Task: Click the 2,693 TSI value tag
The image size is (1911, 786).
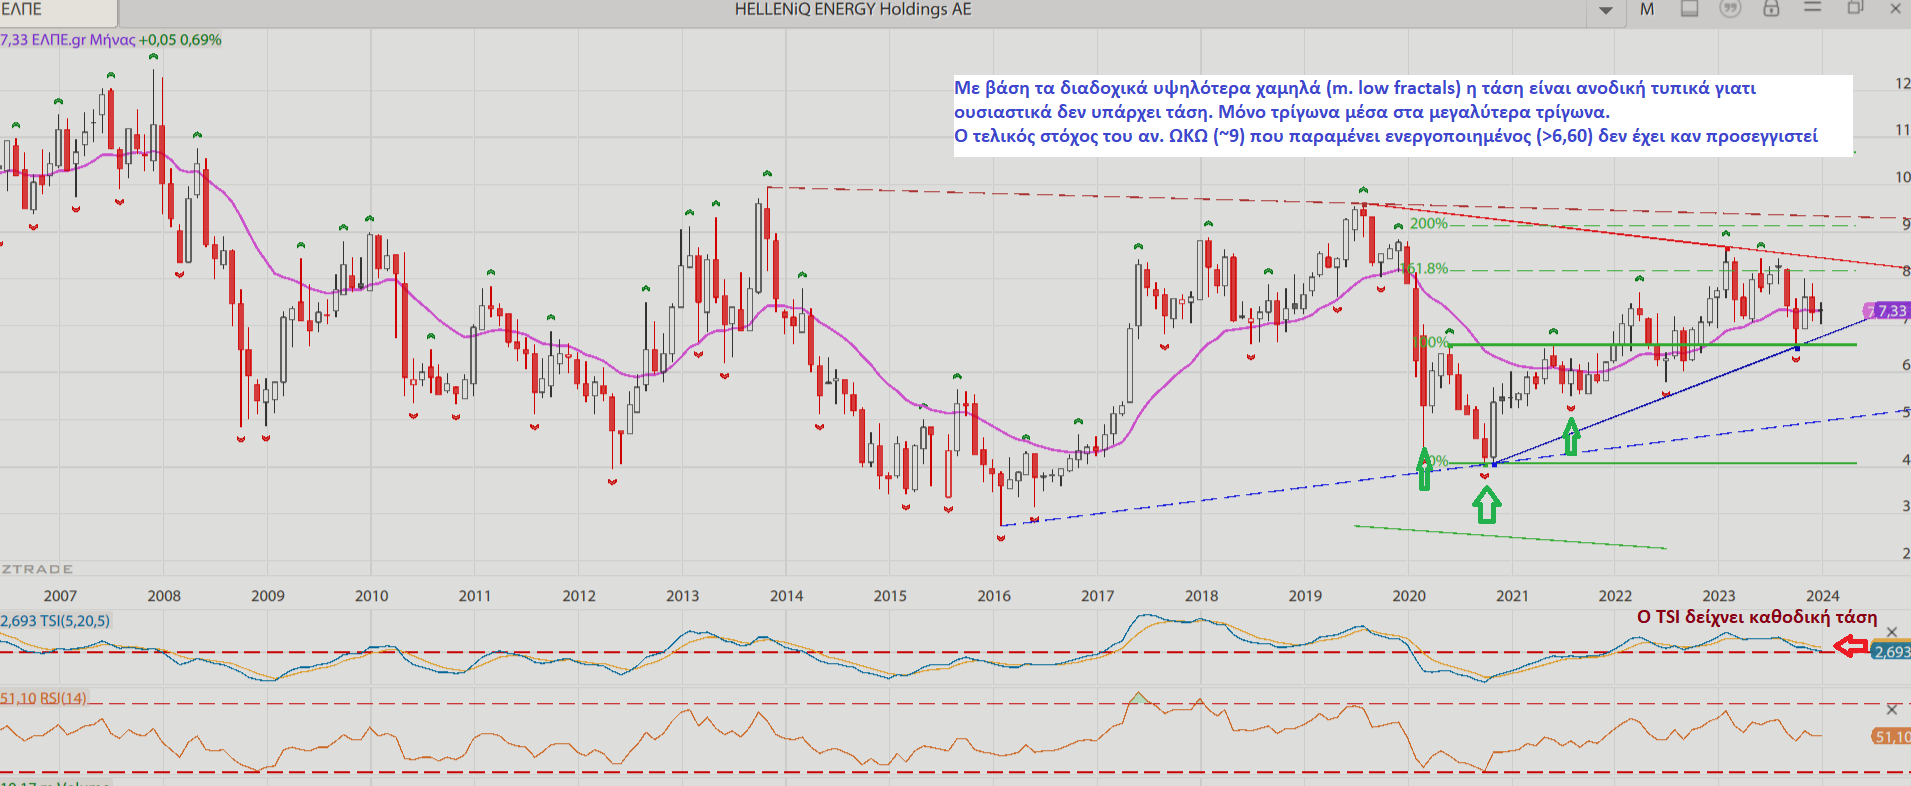Action: [1891, 652]
